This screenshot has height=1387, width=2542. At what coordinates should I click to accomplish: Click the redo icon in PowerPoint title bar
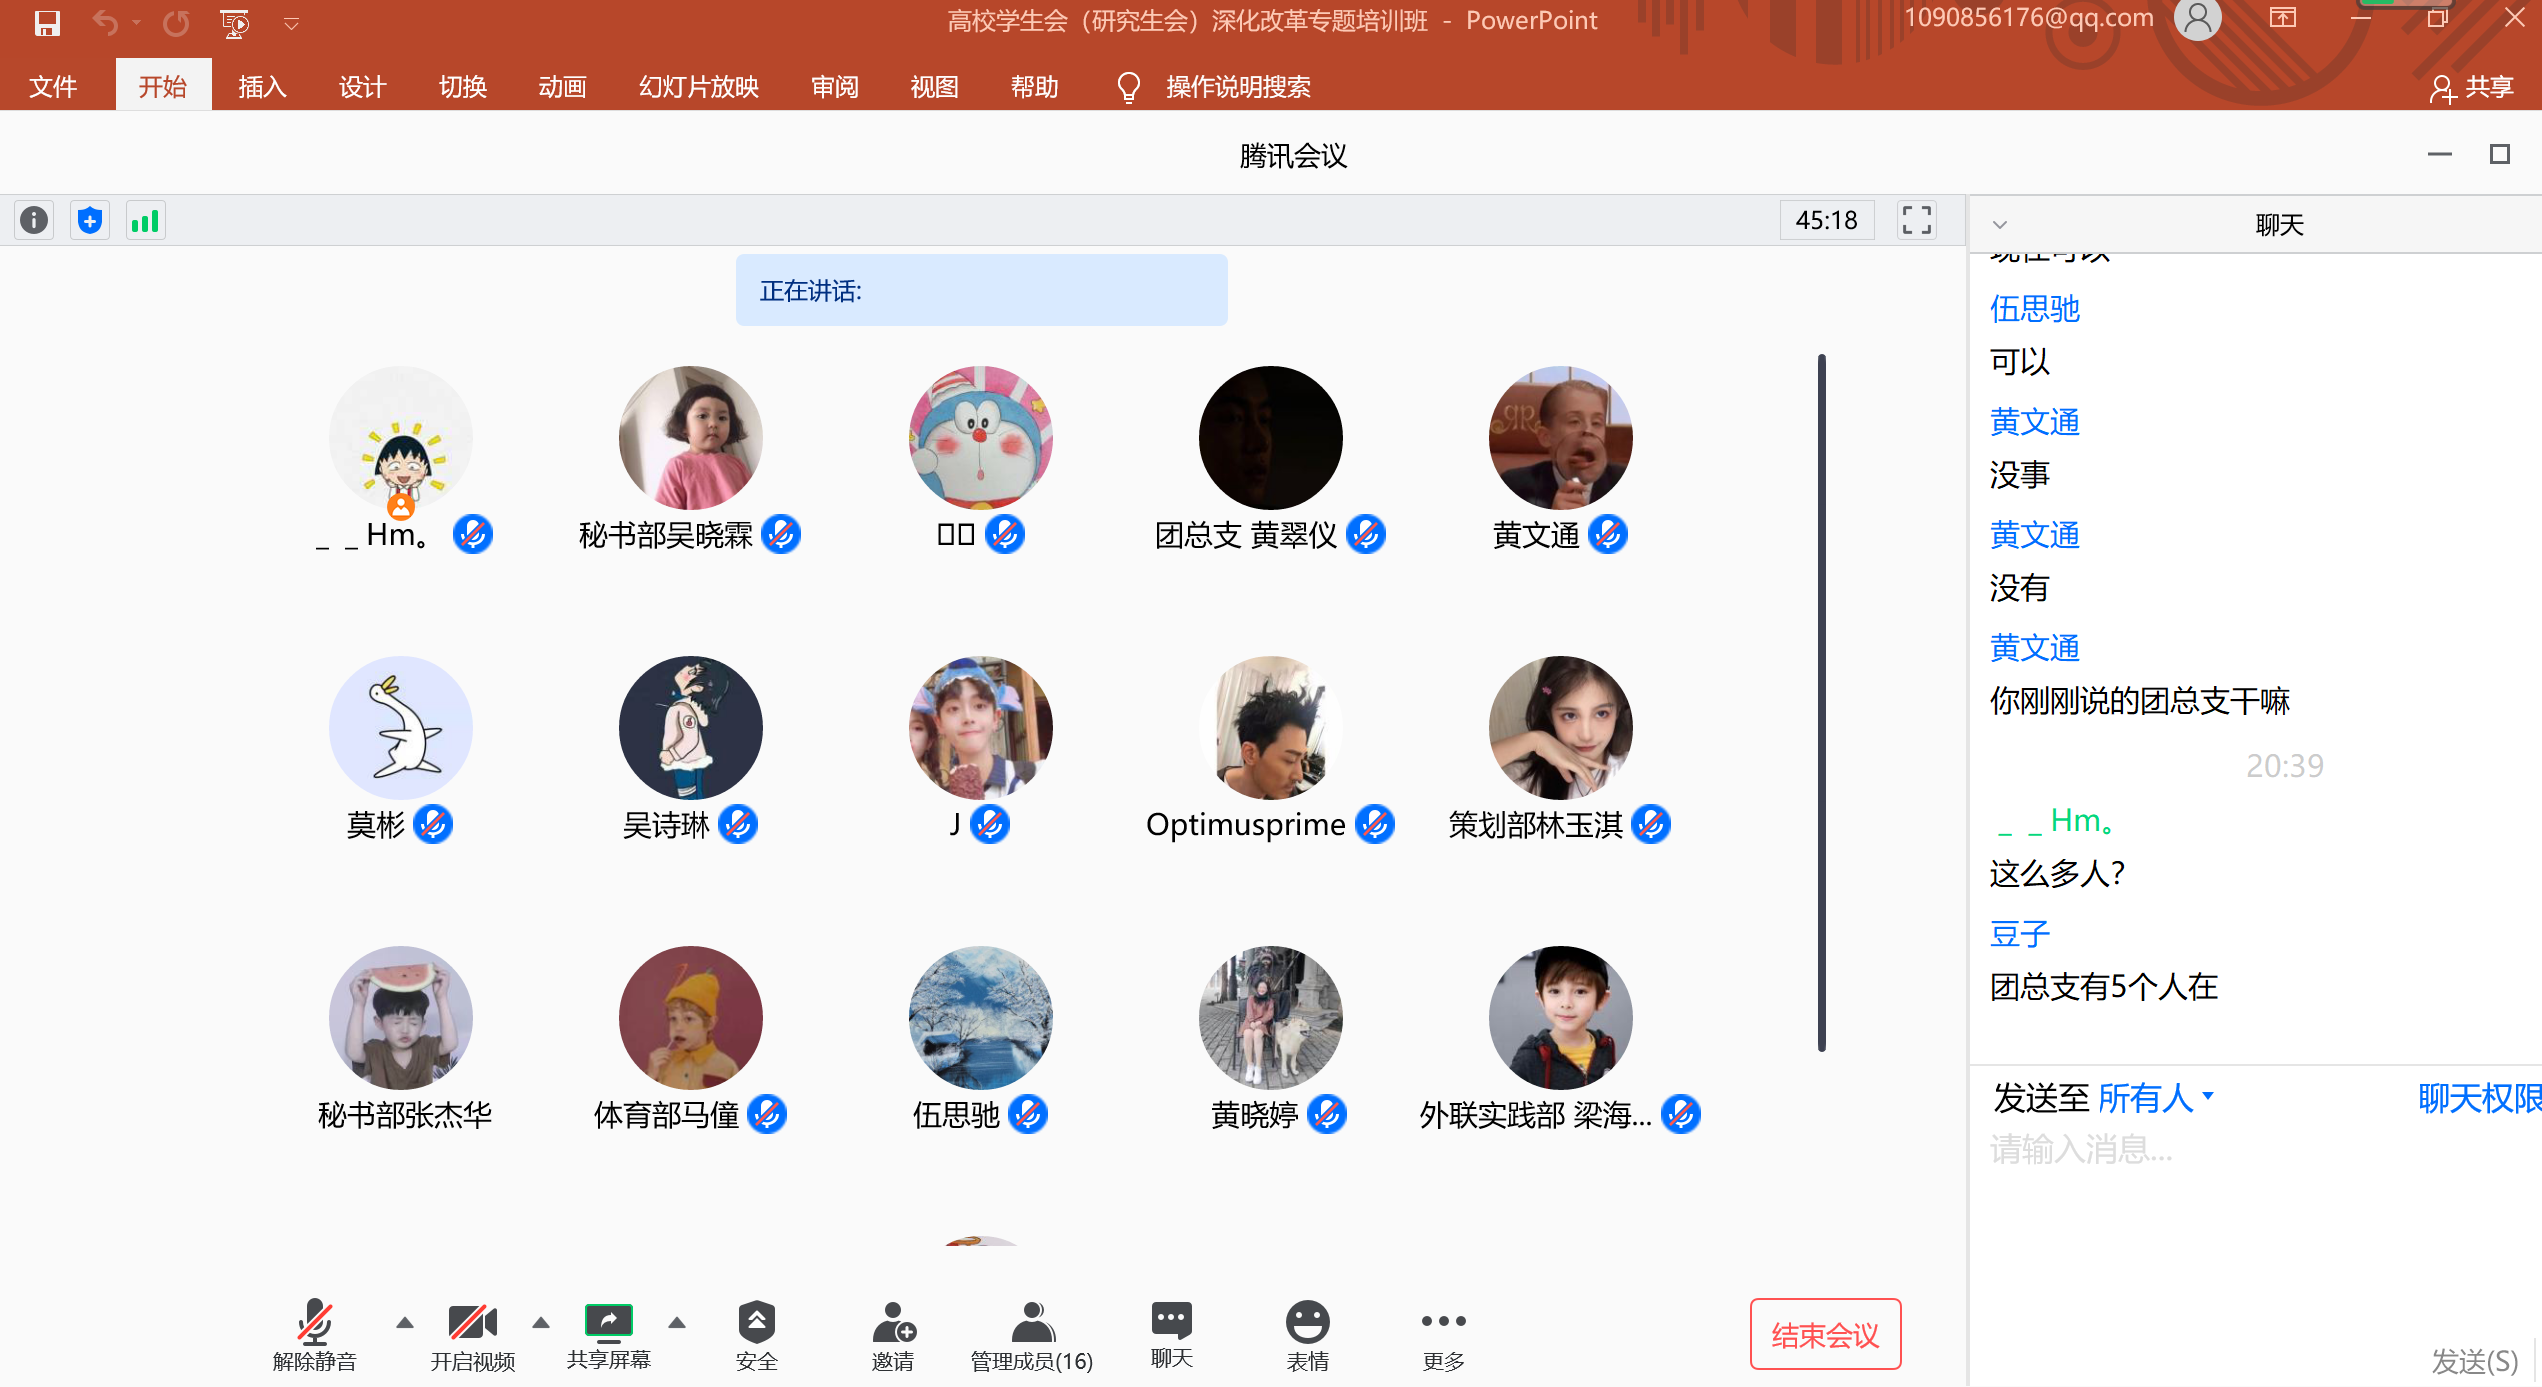176,22
